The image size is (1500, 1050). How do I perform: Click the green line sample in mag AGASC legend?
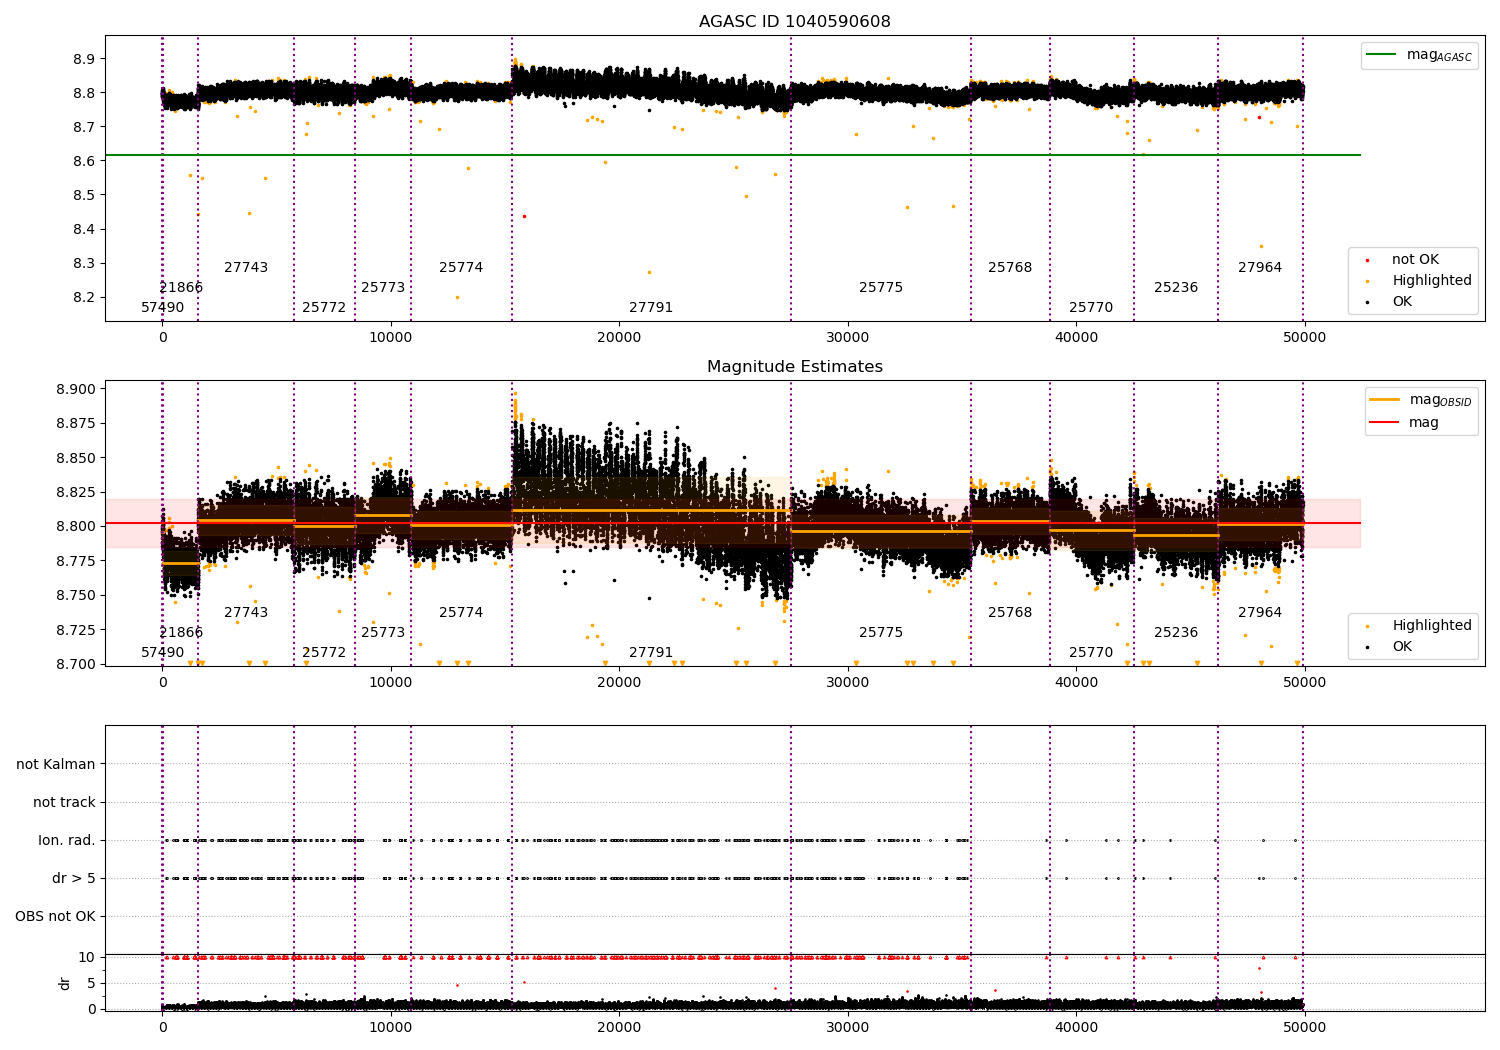(x=1382, y=55)
